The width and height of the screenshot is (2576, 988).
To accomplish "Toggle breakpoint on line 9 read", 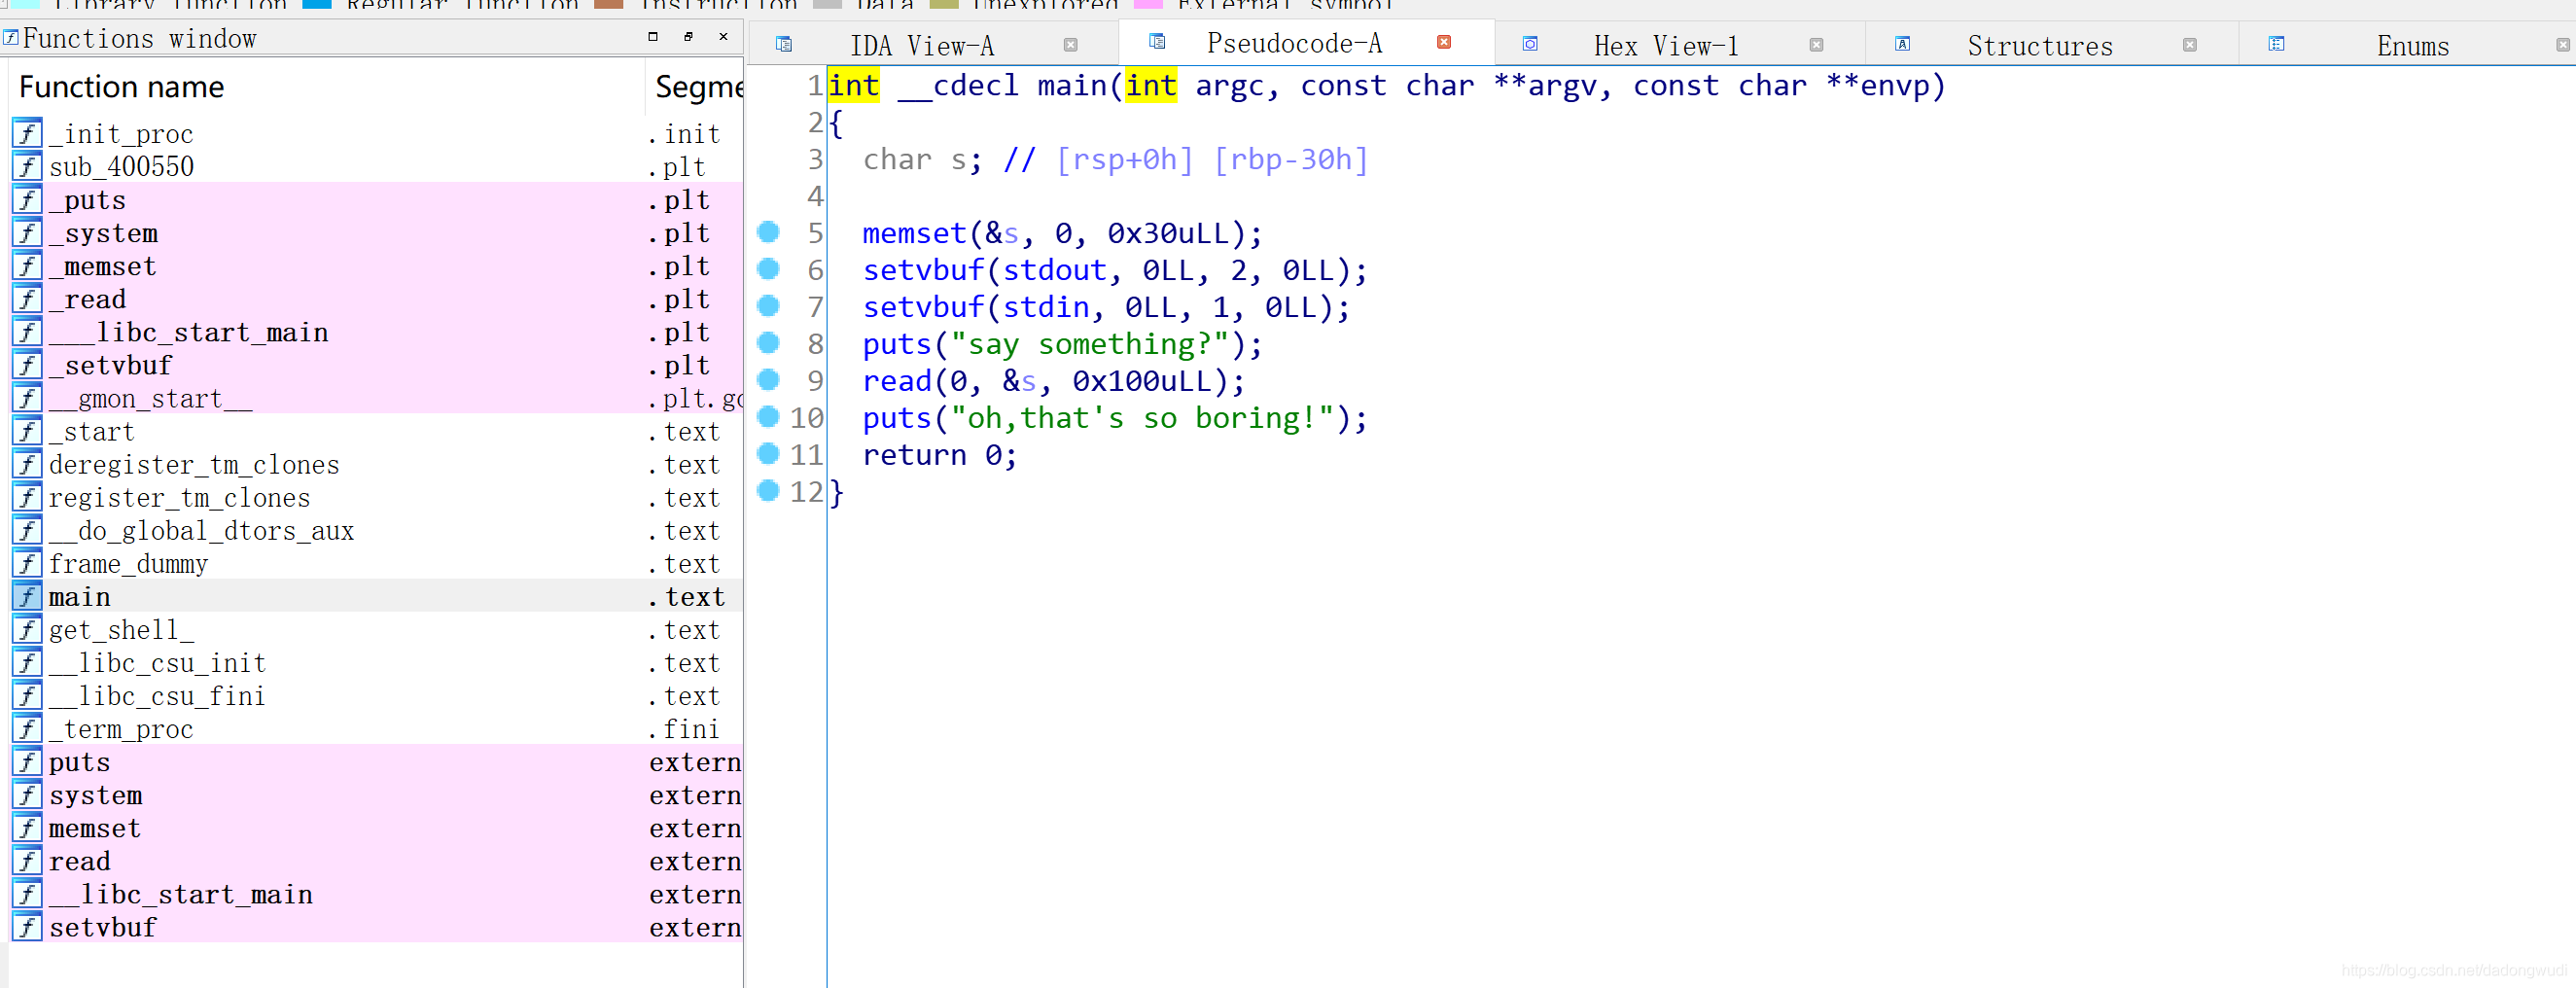I will click(768, 380).
